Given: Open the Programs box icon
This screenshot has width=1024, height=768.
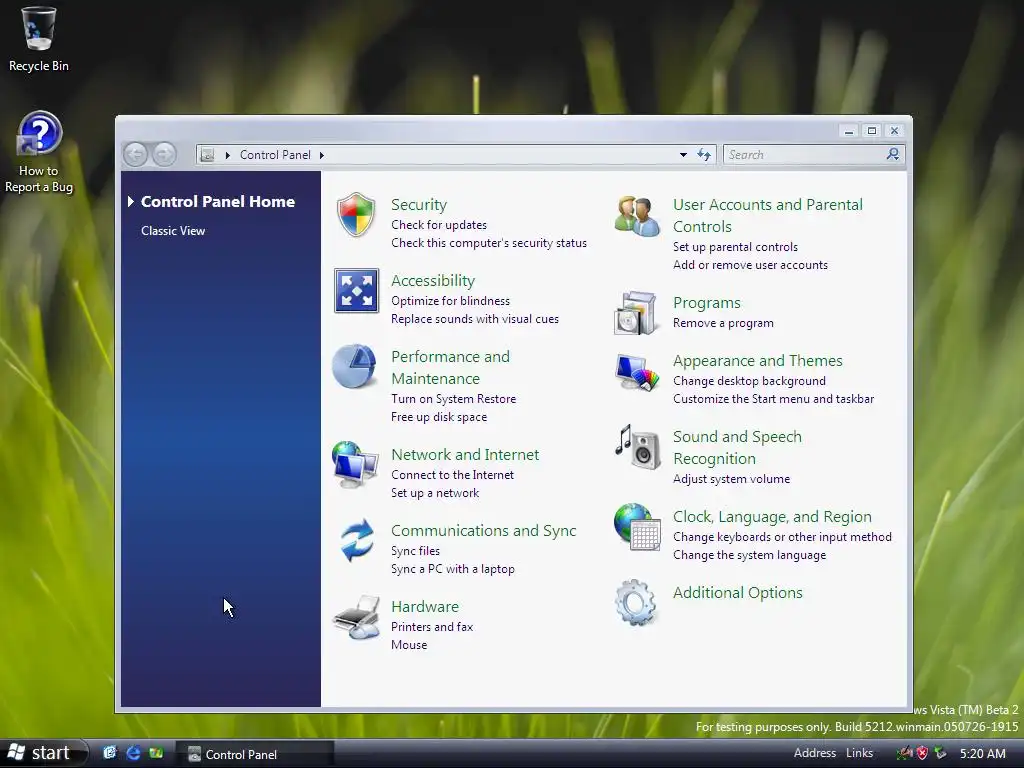Looking at the screenshot, I should (x=635, y=313).
